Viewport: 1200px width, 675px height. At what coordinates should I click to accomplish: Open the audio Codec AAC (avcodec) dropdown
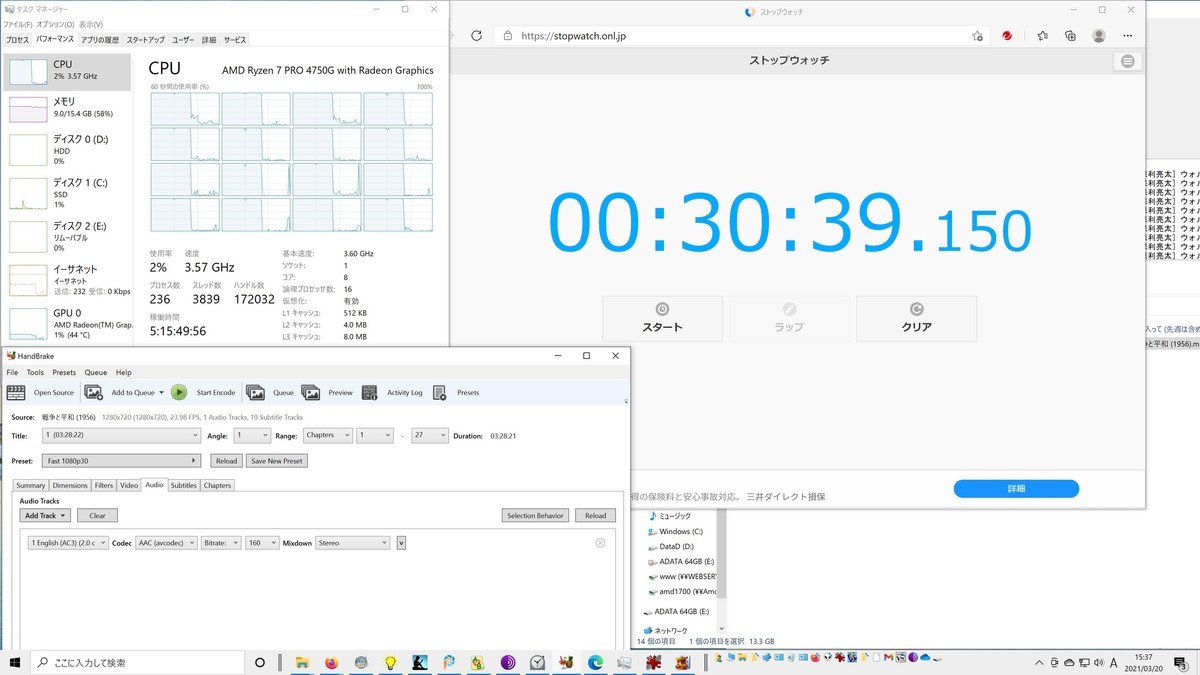pos(167,543)
